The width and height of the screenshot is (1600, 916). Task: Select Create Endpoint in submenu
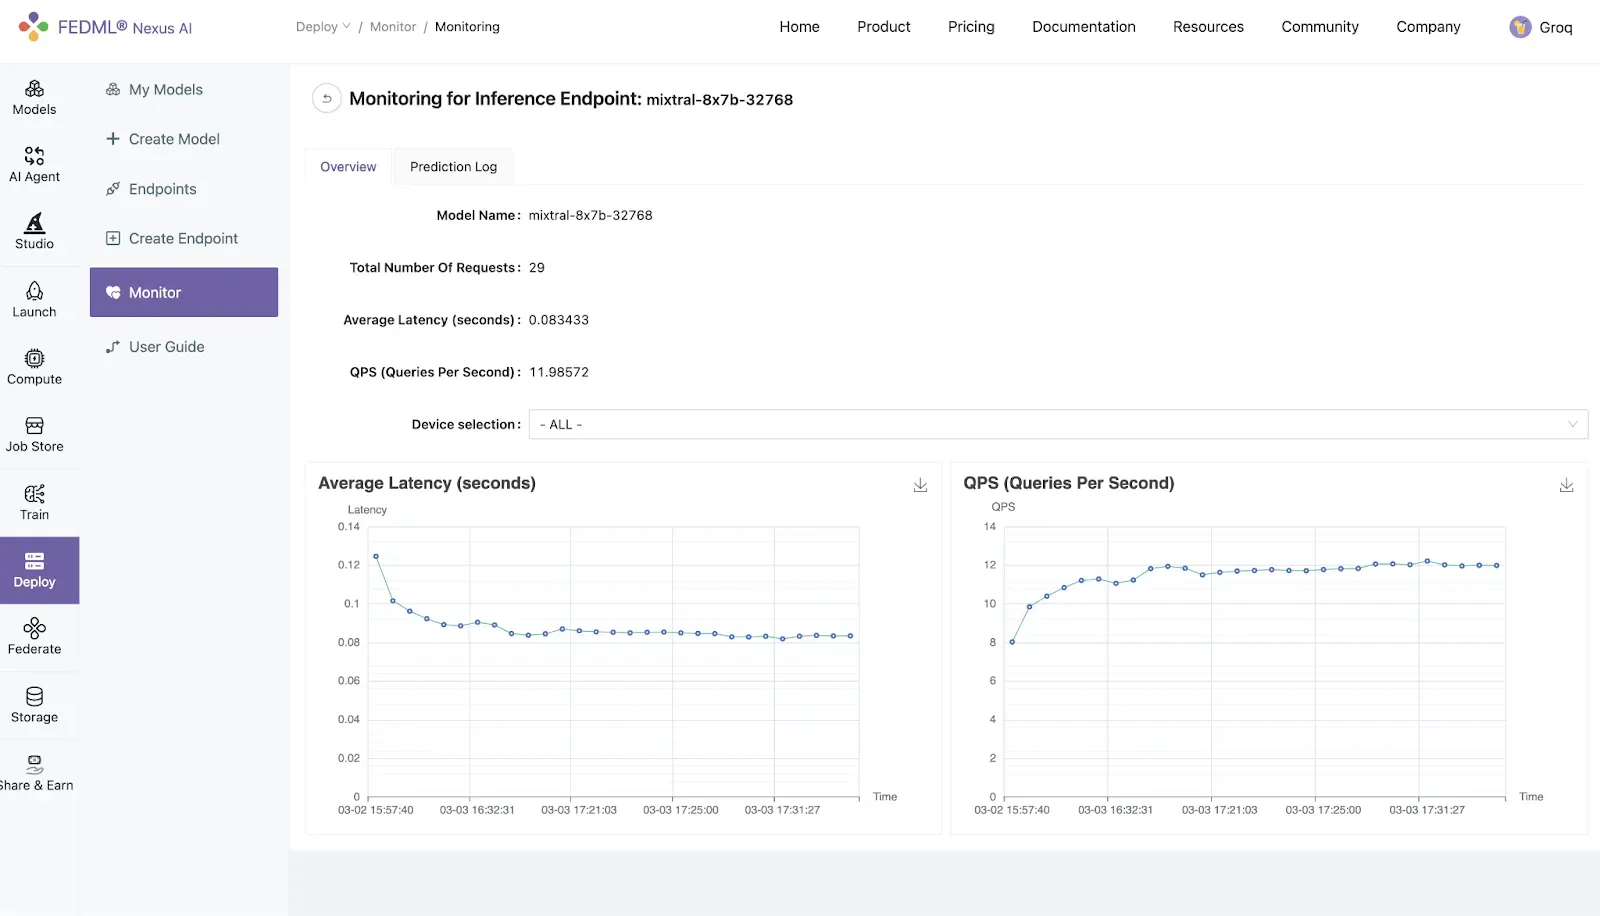click(184, 238)
